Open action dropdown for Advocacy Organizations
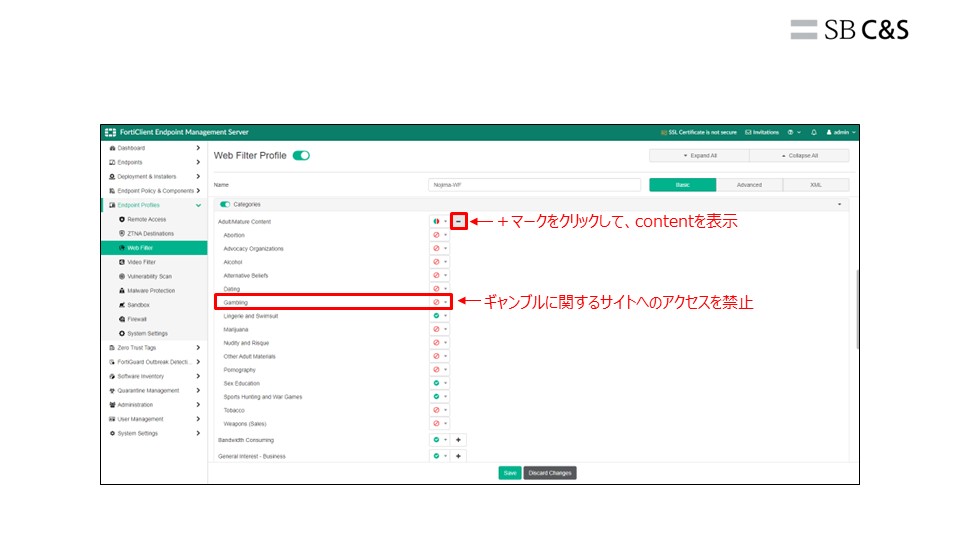 point(440,249)
